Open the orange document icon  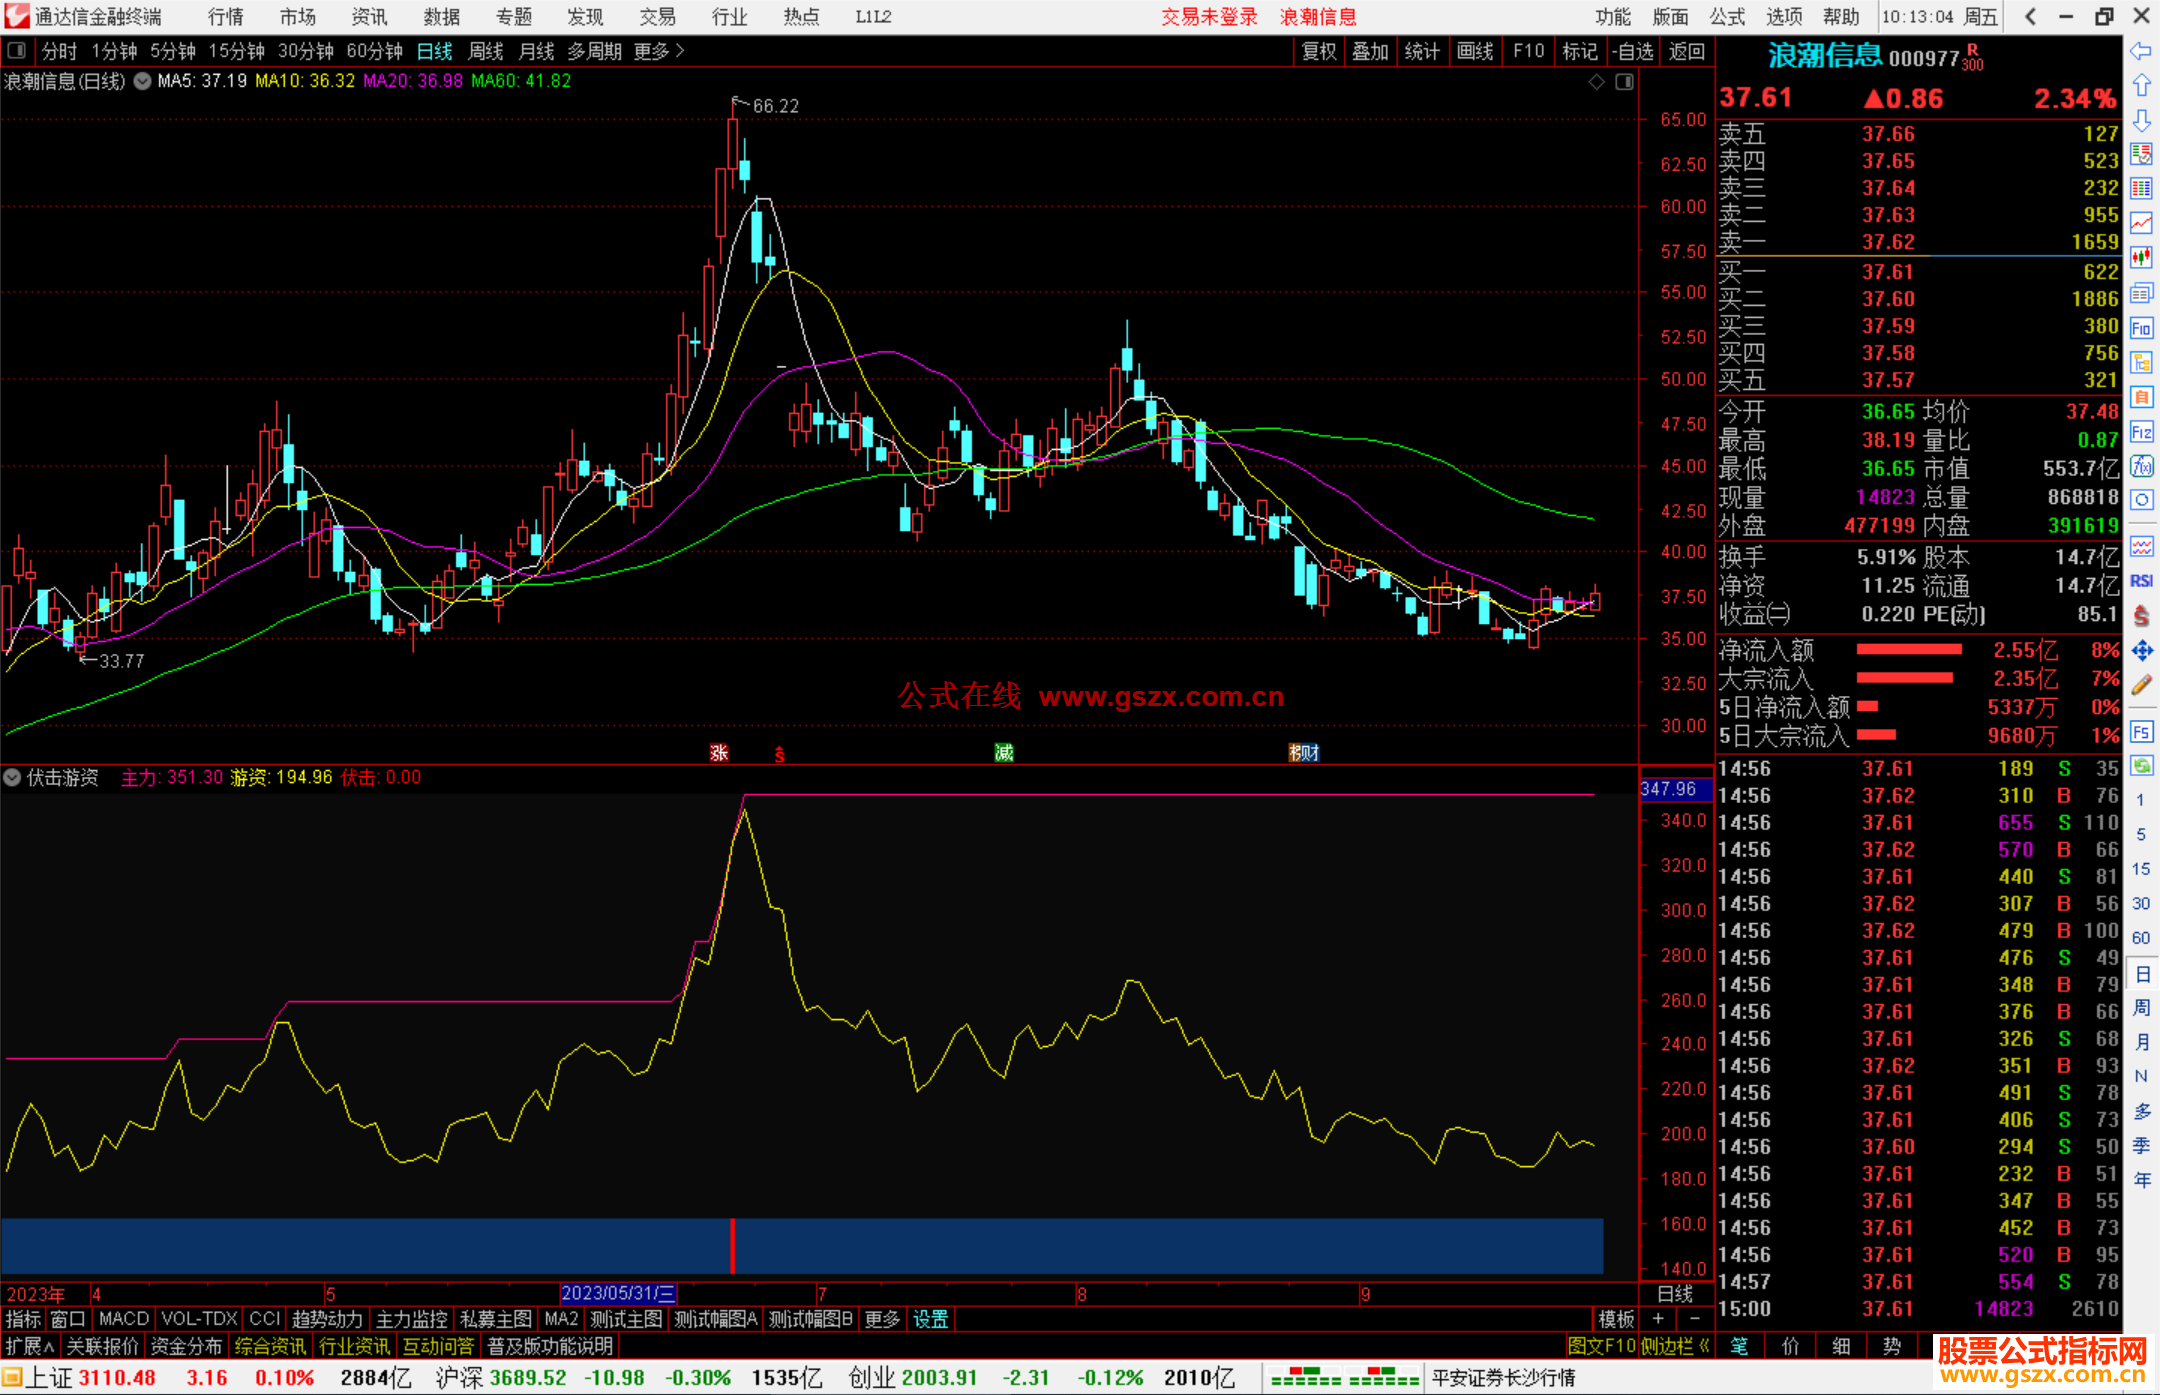[2141, 397]
